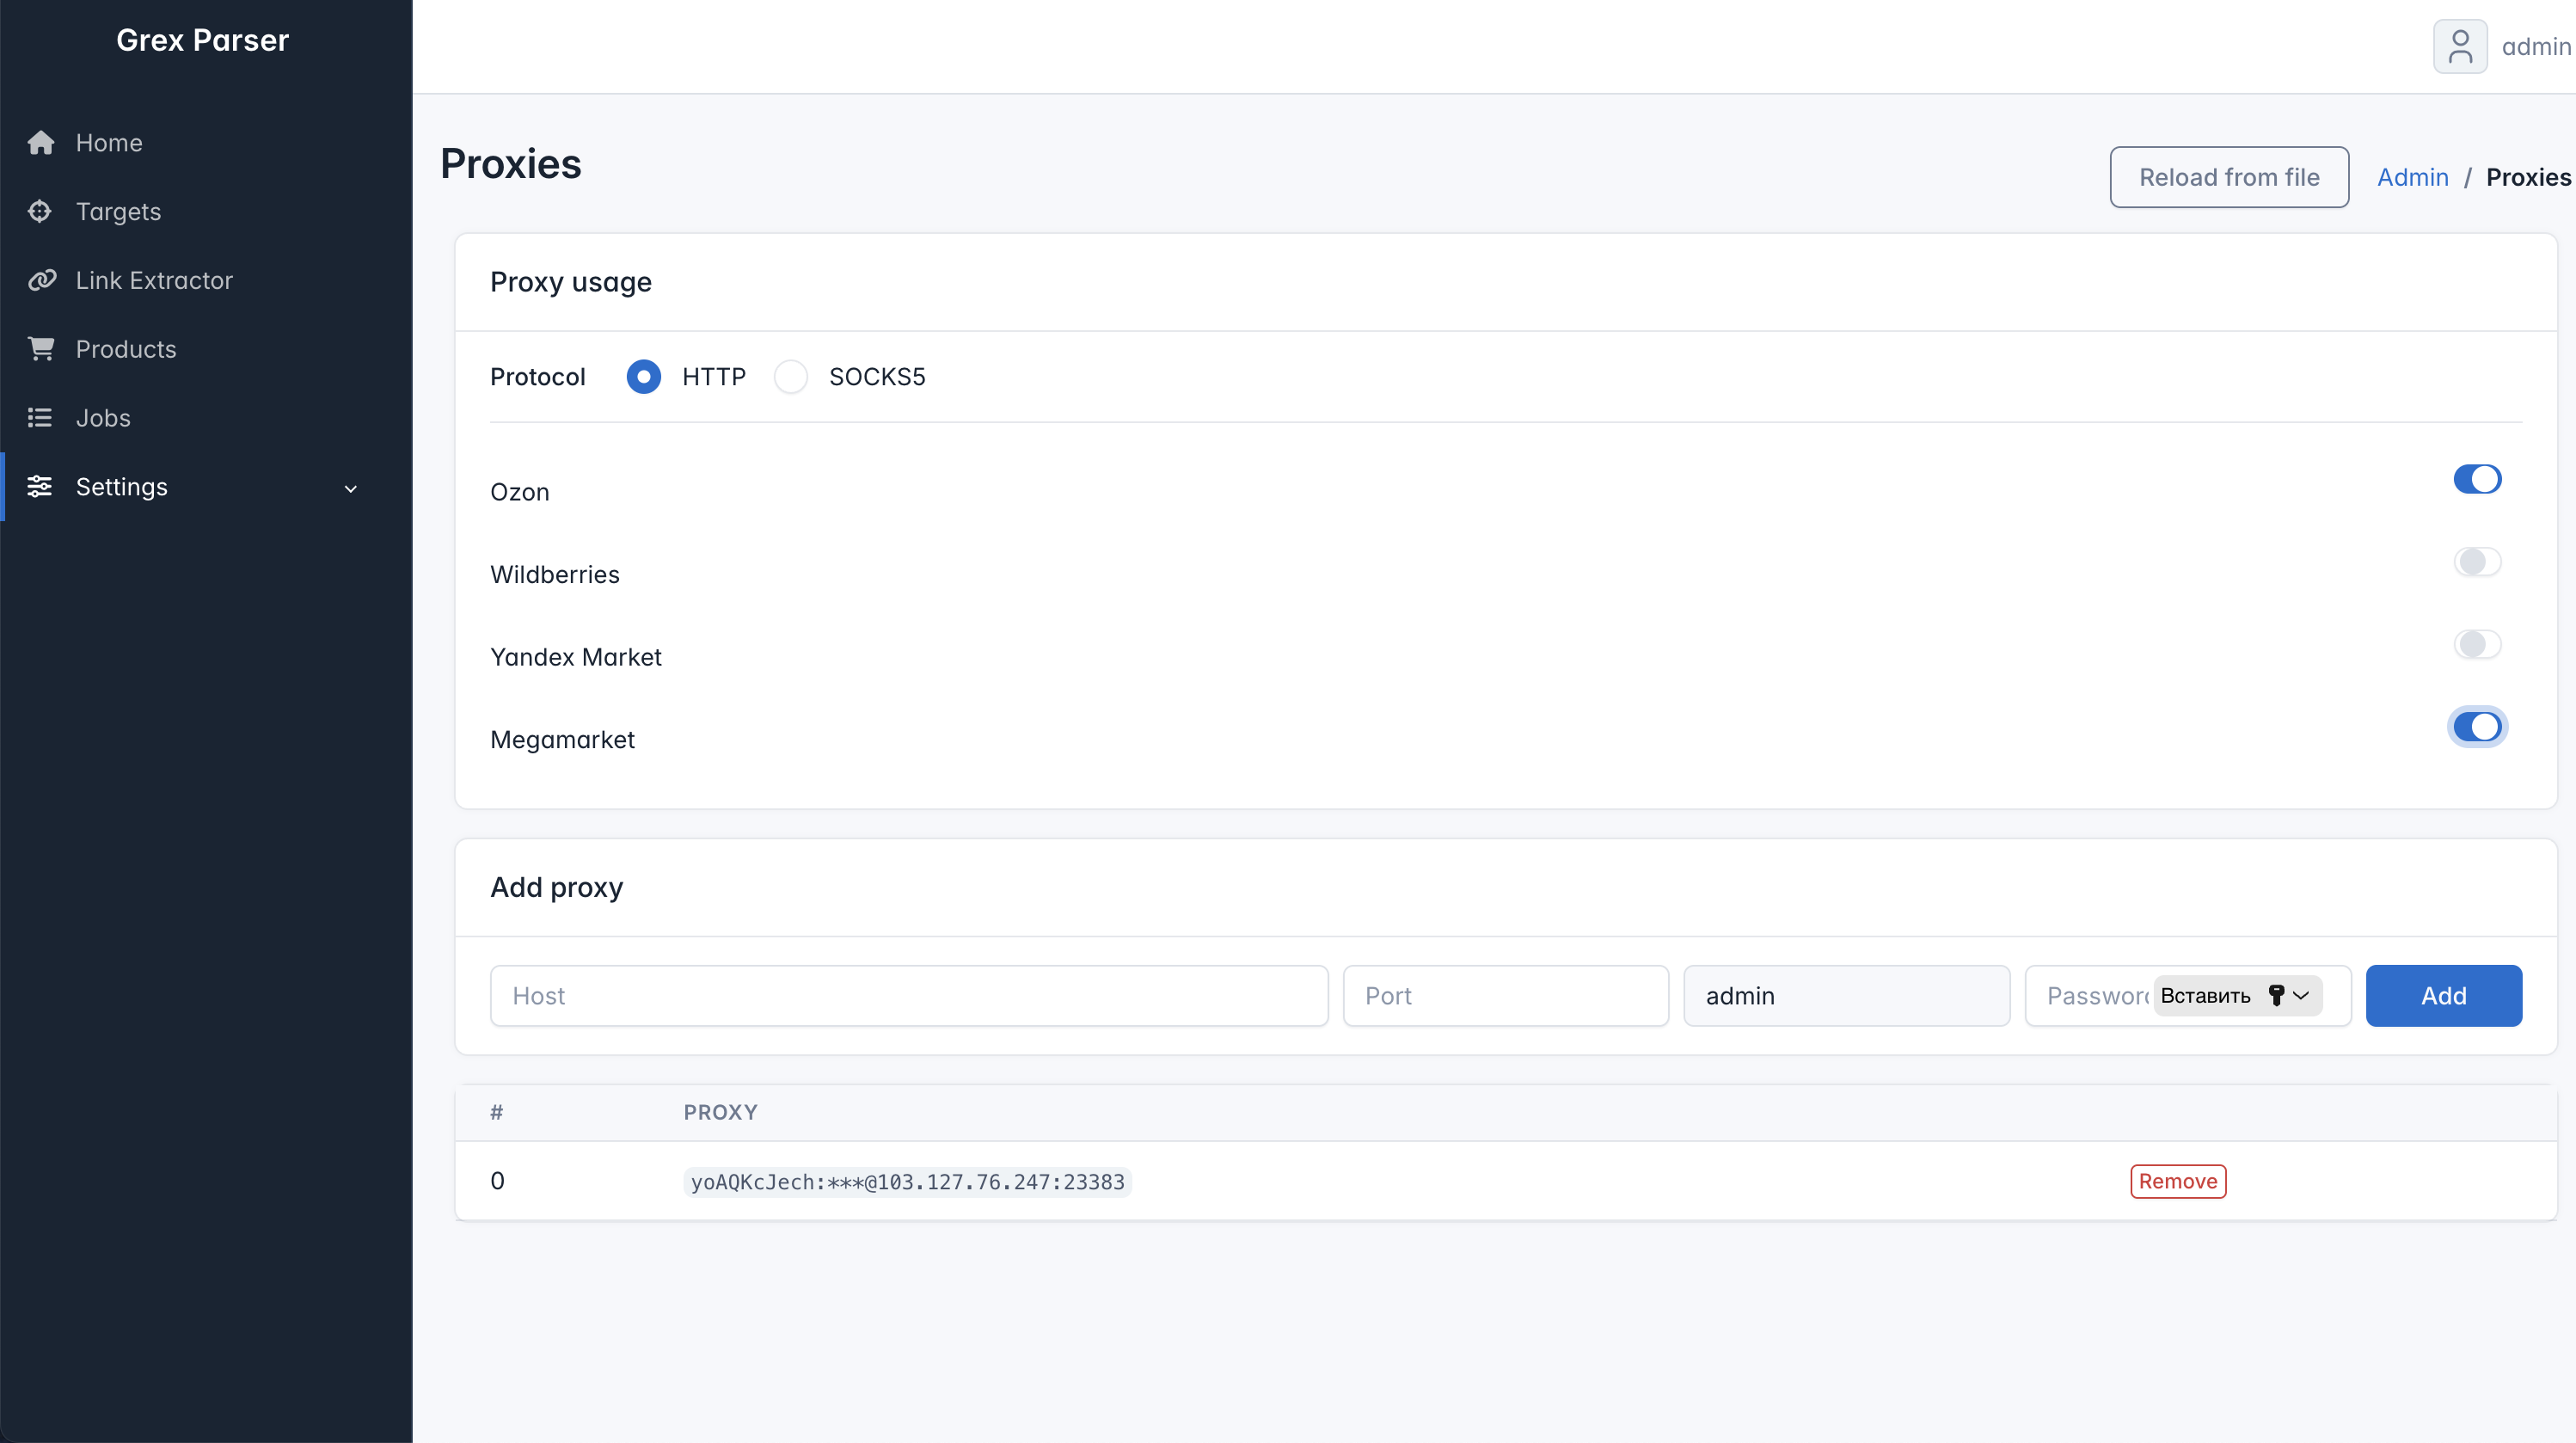
Task: Turn off the Megamarket toggle
Action: click(x=2476, y=726)
